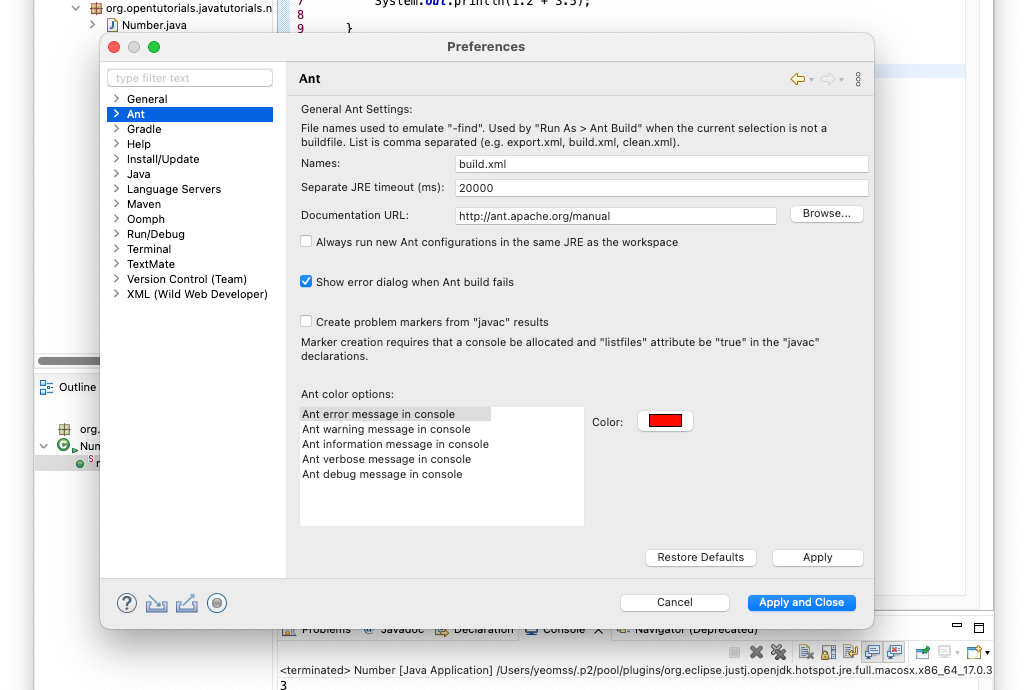
Task: Select Ant verbose message in console
Action: [x=386, y=460]
